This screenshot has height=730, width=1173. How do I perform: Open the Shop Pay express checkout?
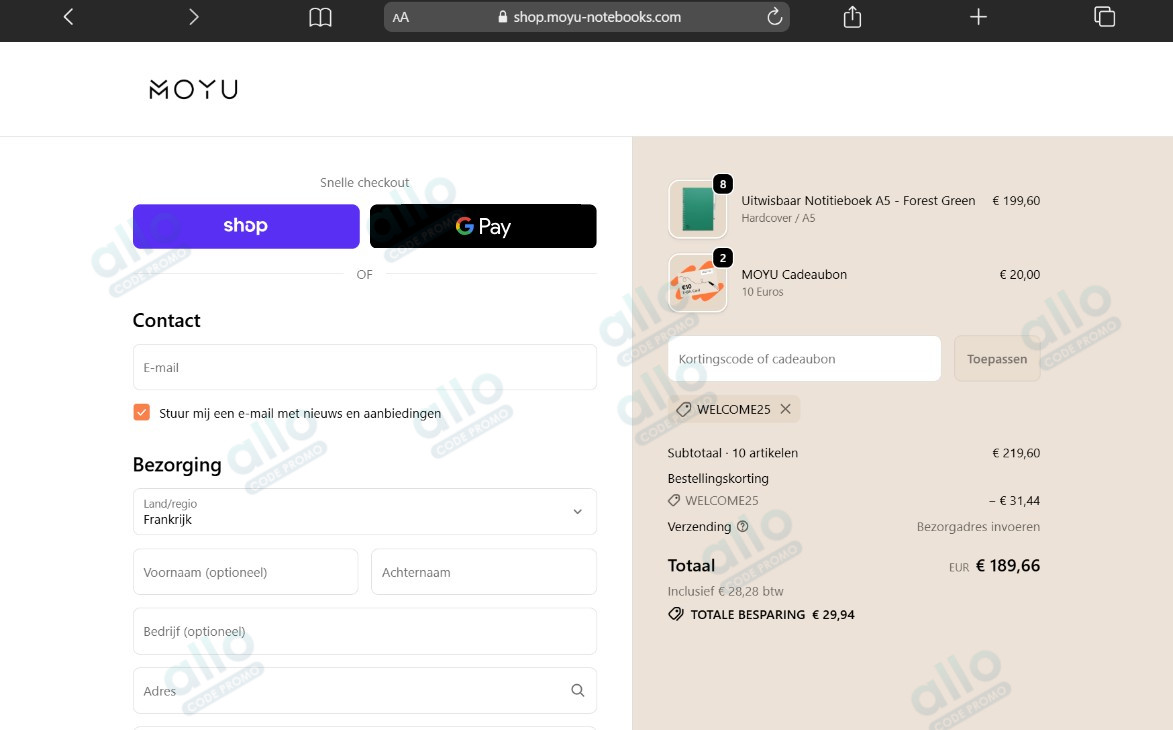(245, 226)
